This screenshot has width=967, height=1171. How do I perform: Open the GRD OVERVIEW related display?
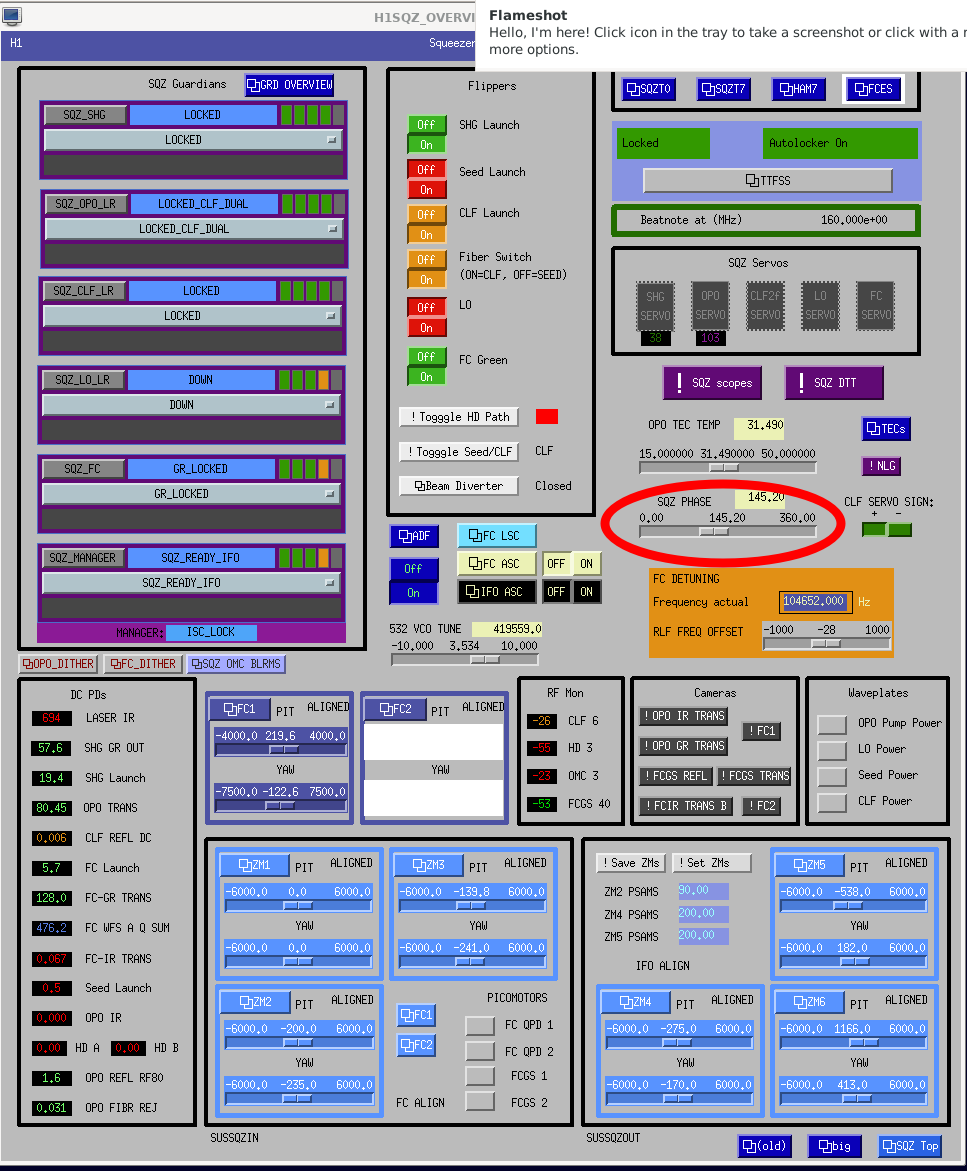click(x=289, y=85)
